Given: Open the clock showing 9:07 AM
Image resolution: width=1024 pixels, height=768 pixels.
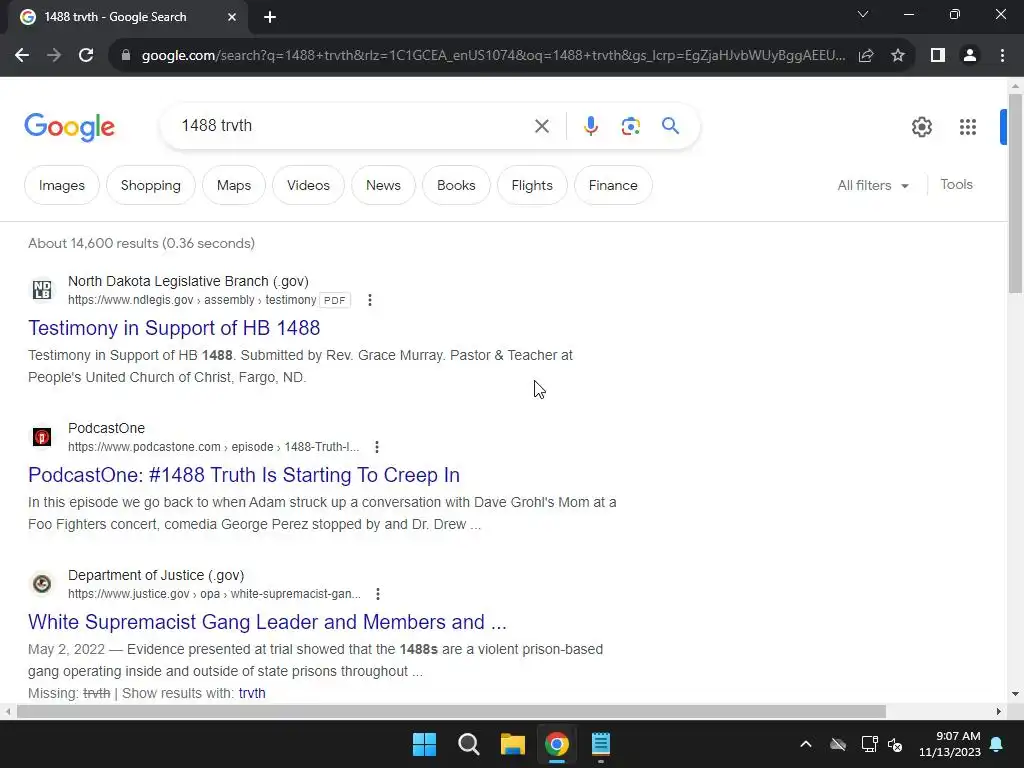Looking at the screenshot, I should pos(950,744).
